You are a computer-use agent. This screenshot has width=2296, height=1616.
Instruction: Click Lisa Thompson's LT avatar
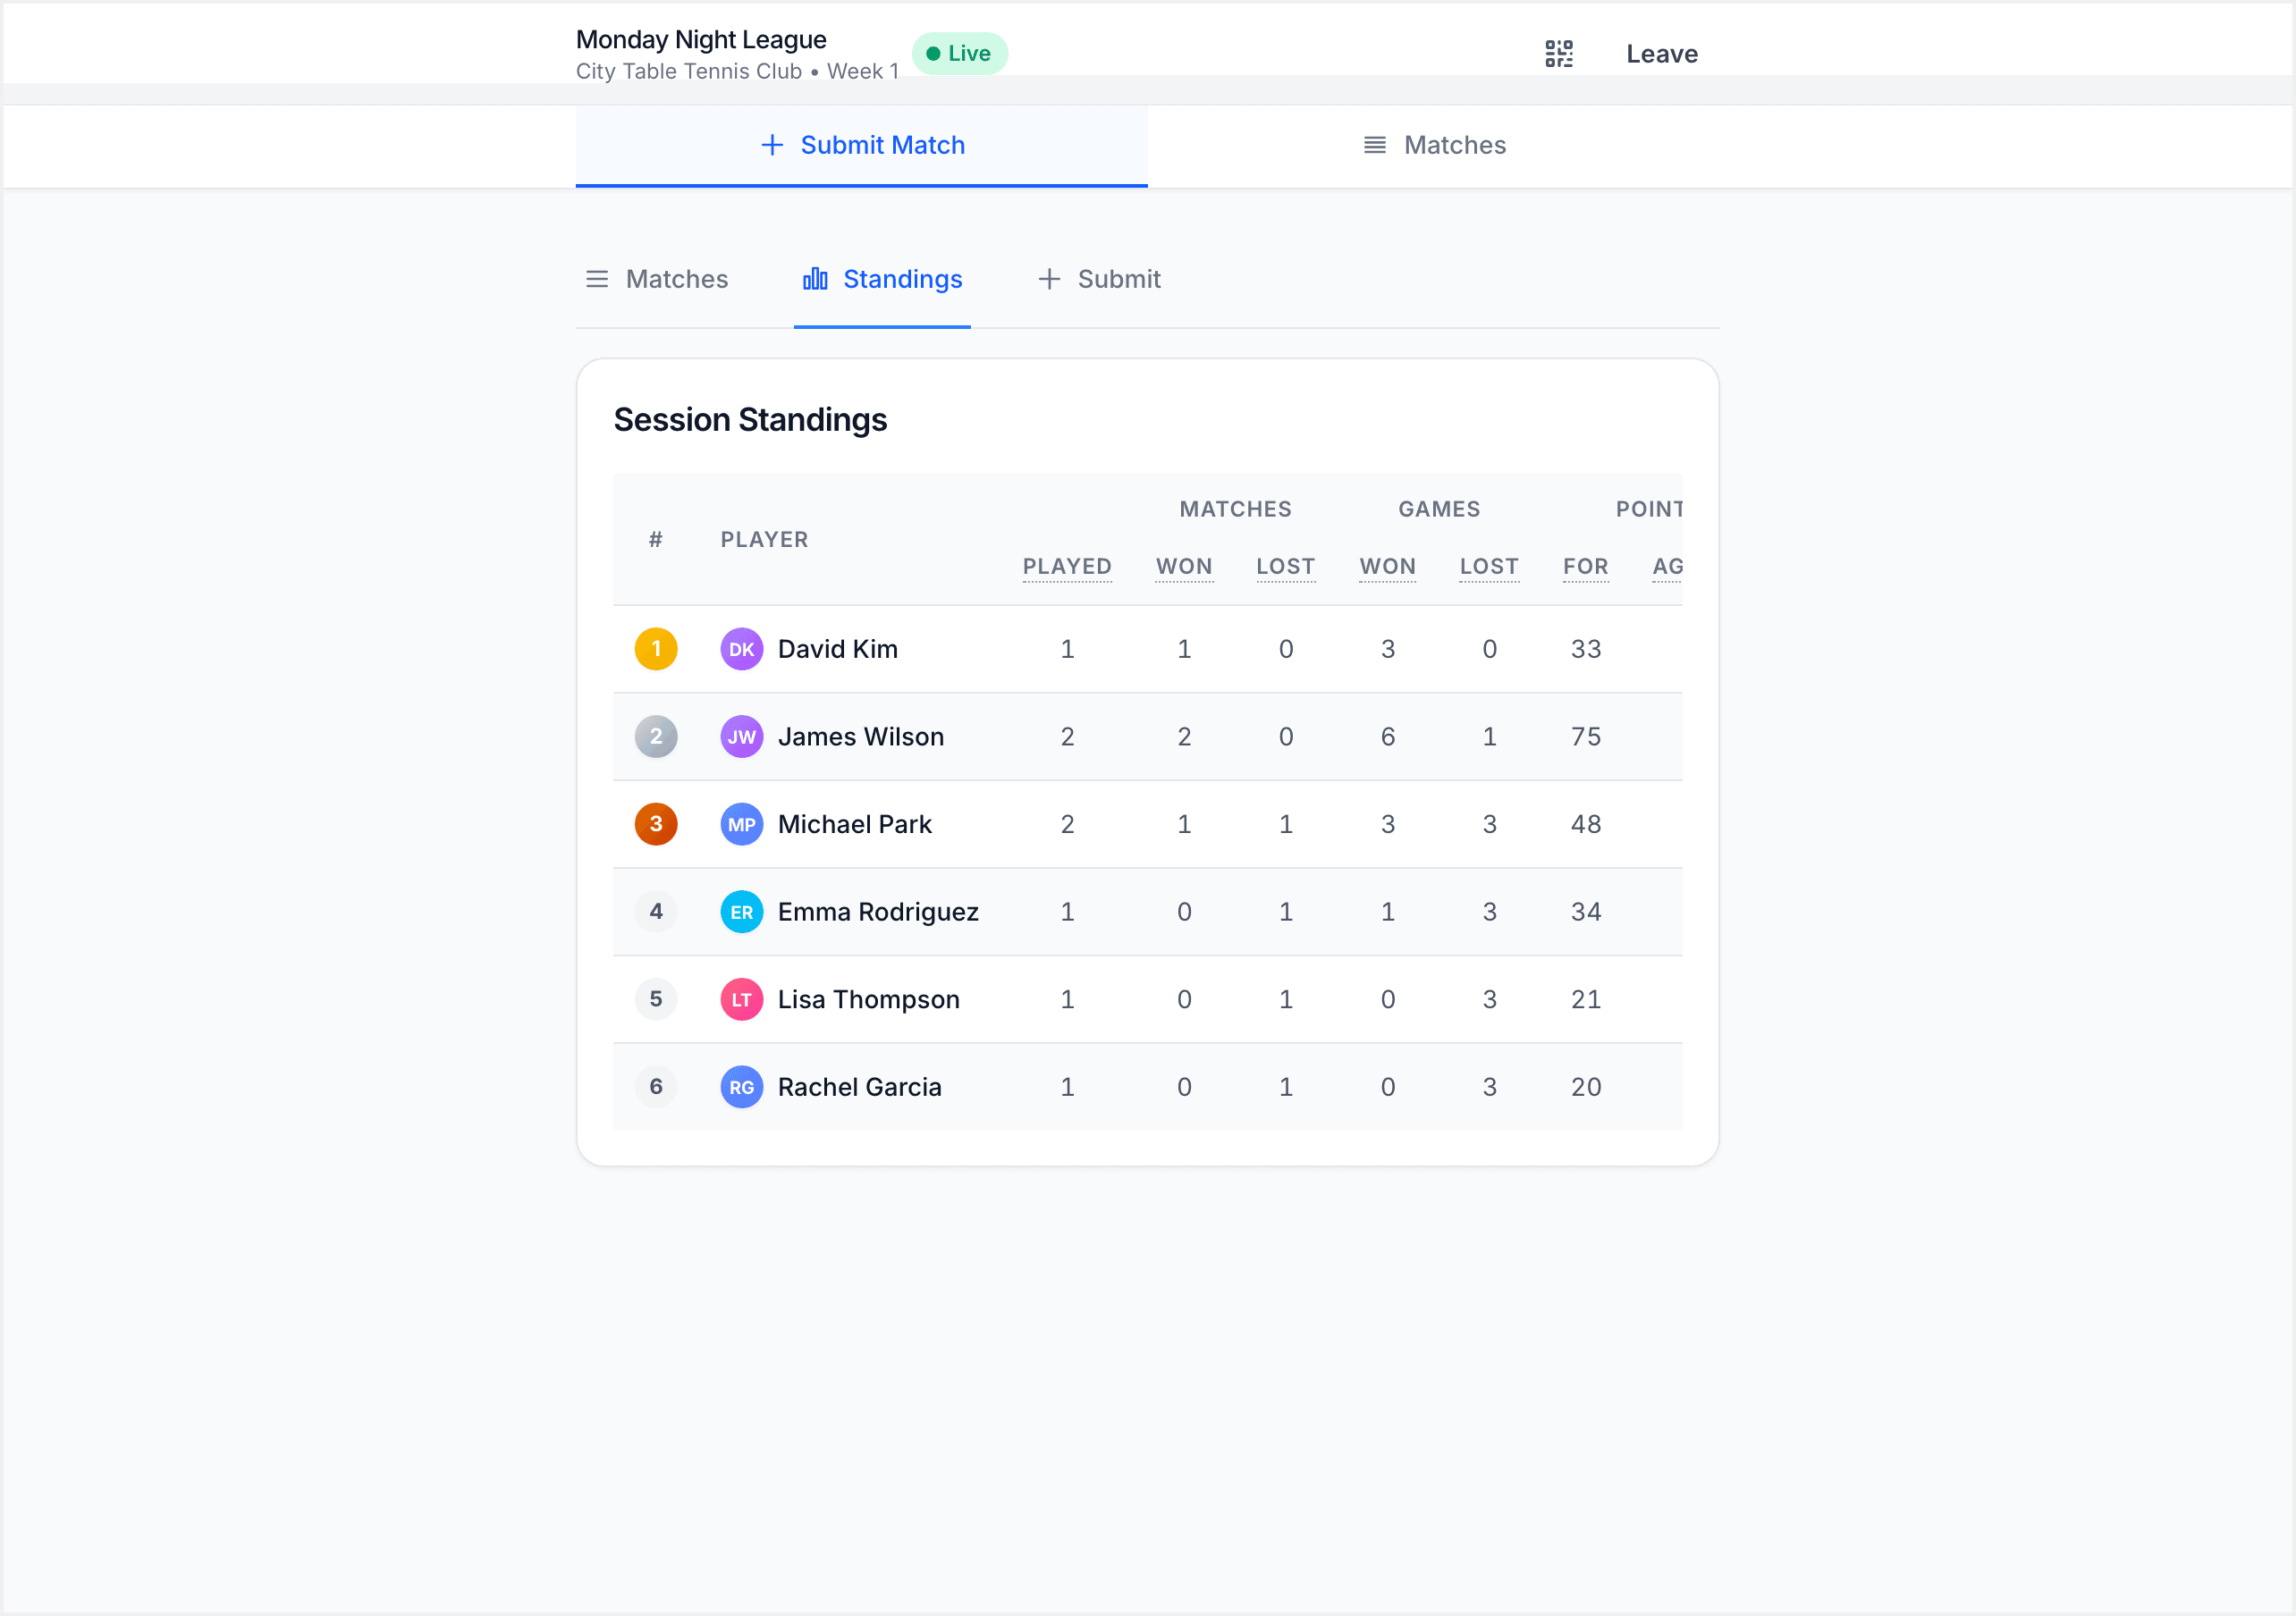[x=741, y=999]
